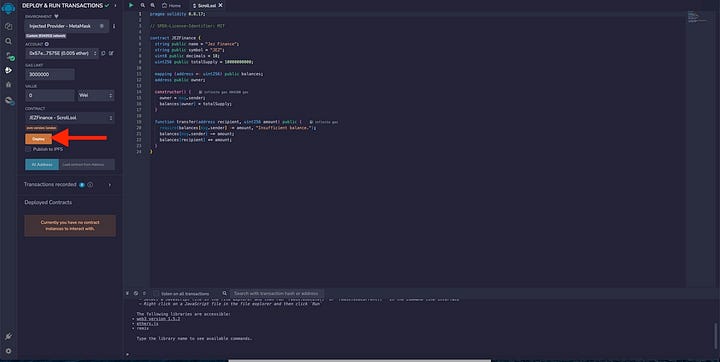Viewport: 720px width, 362px height.
Task: Click the sign message icon next to account
Action: [111, 53]
